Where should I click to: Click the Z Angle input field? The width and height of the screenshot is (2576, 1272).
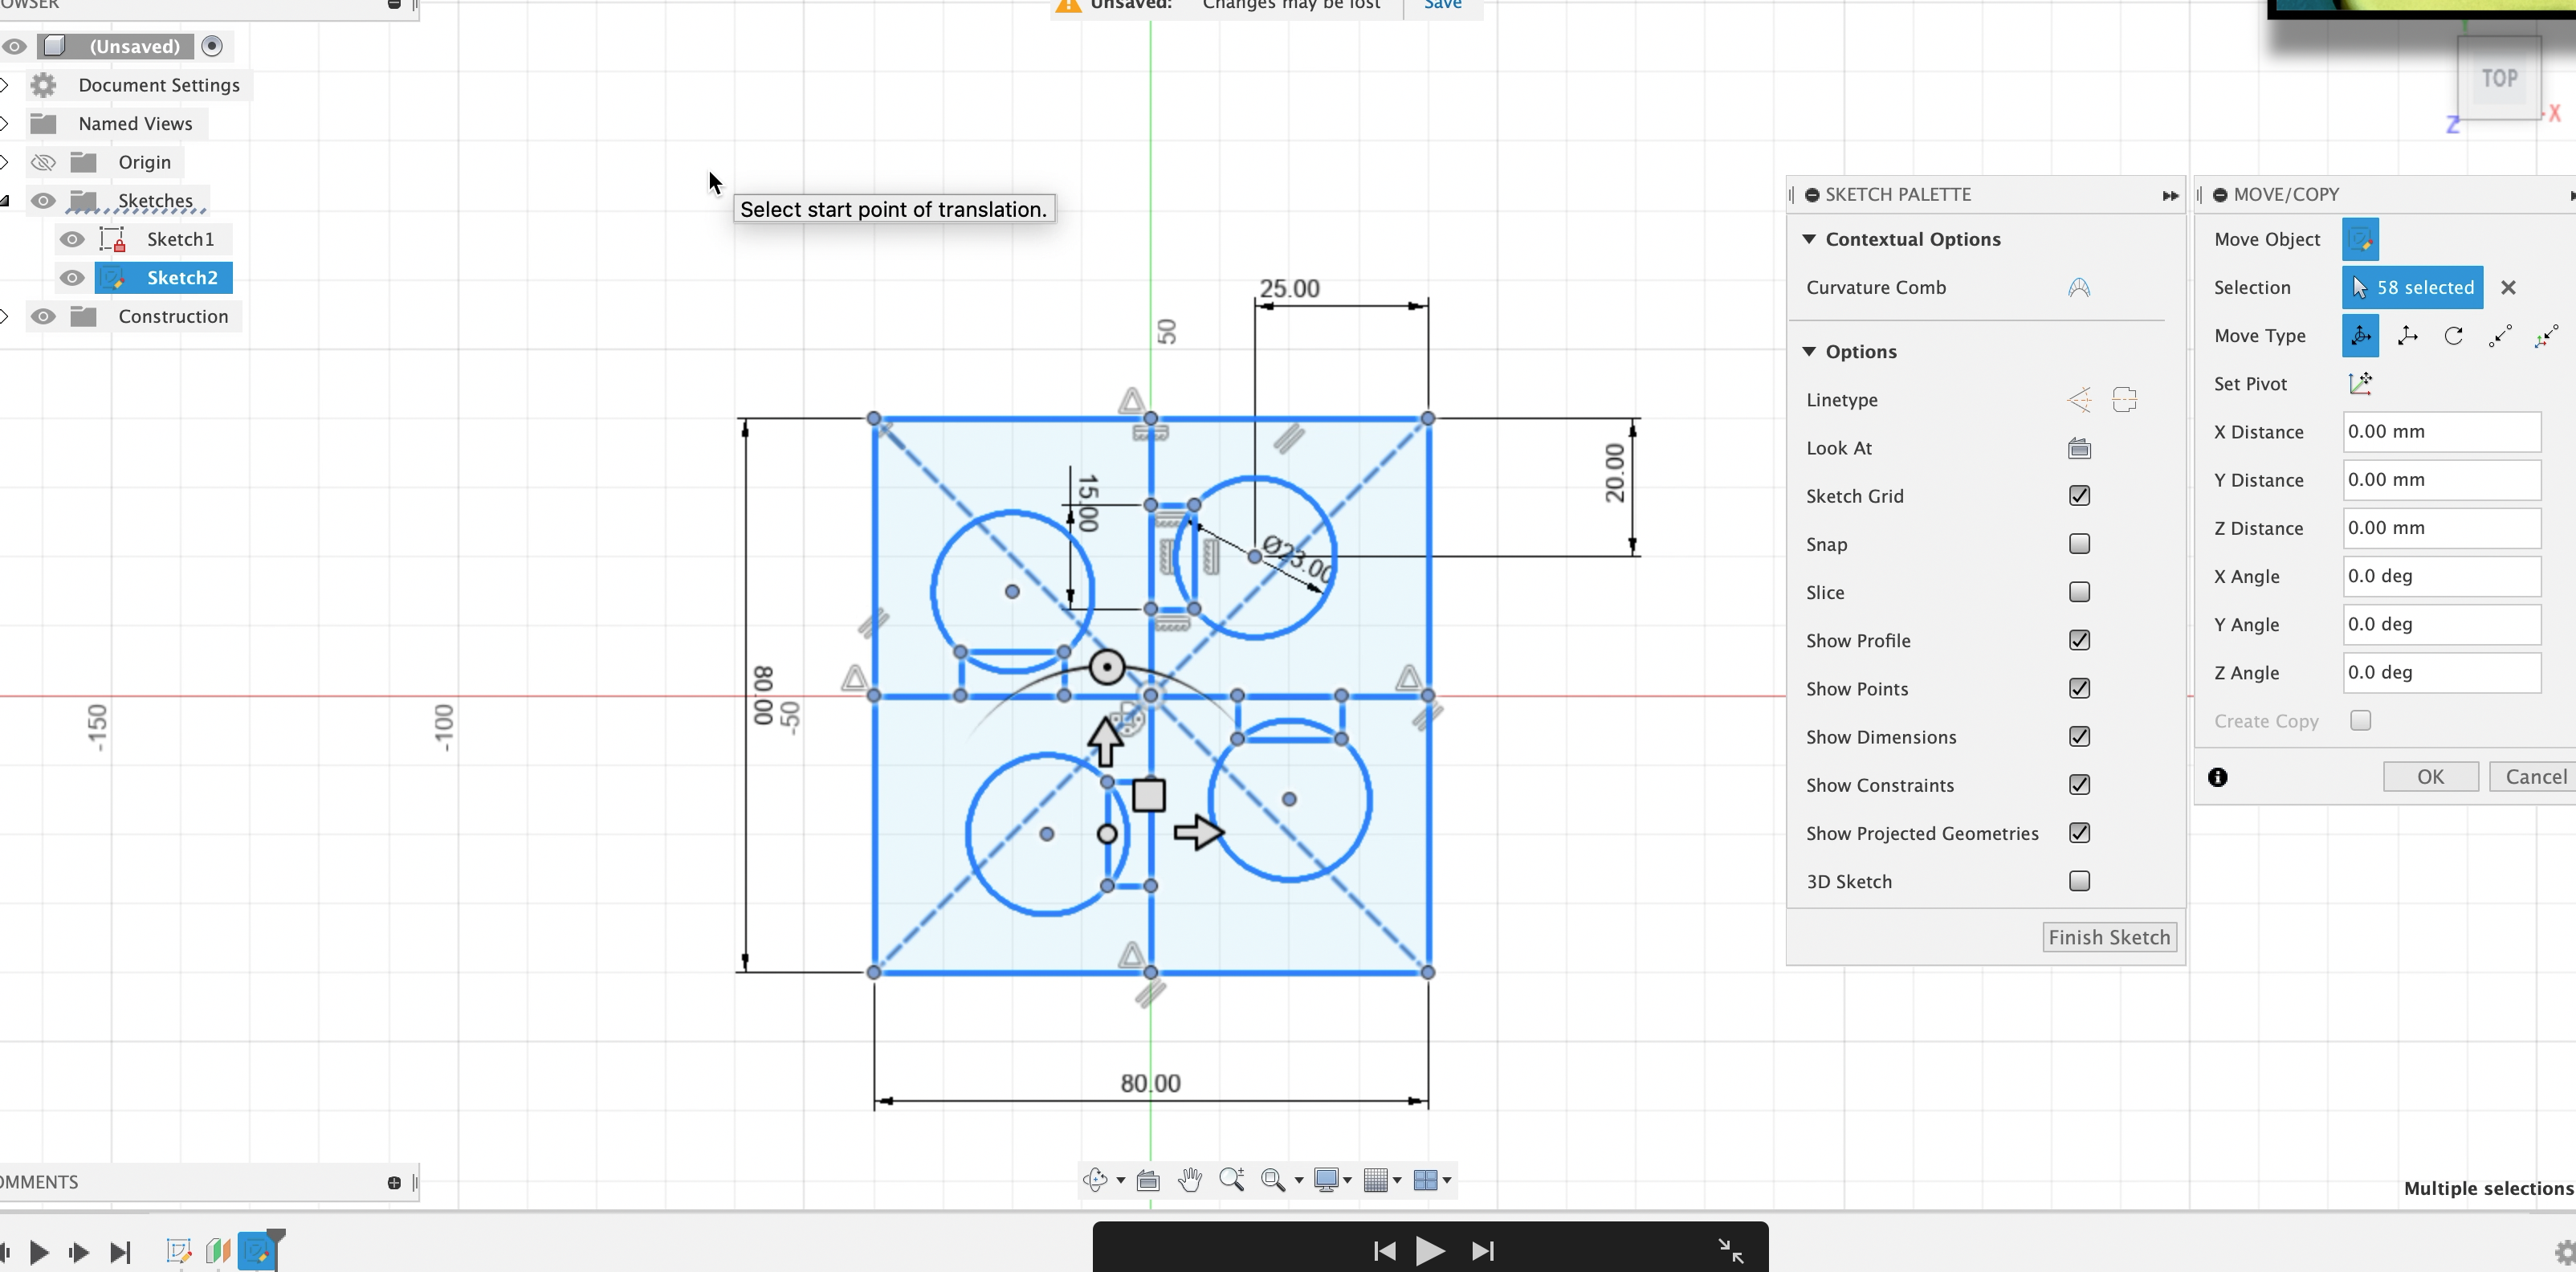point(2441,673)
